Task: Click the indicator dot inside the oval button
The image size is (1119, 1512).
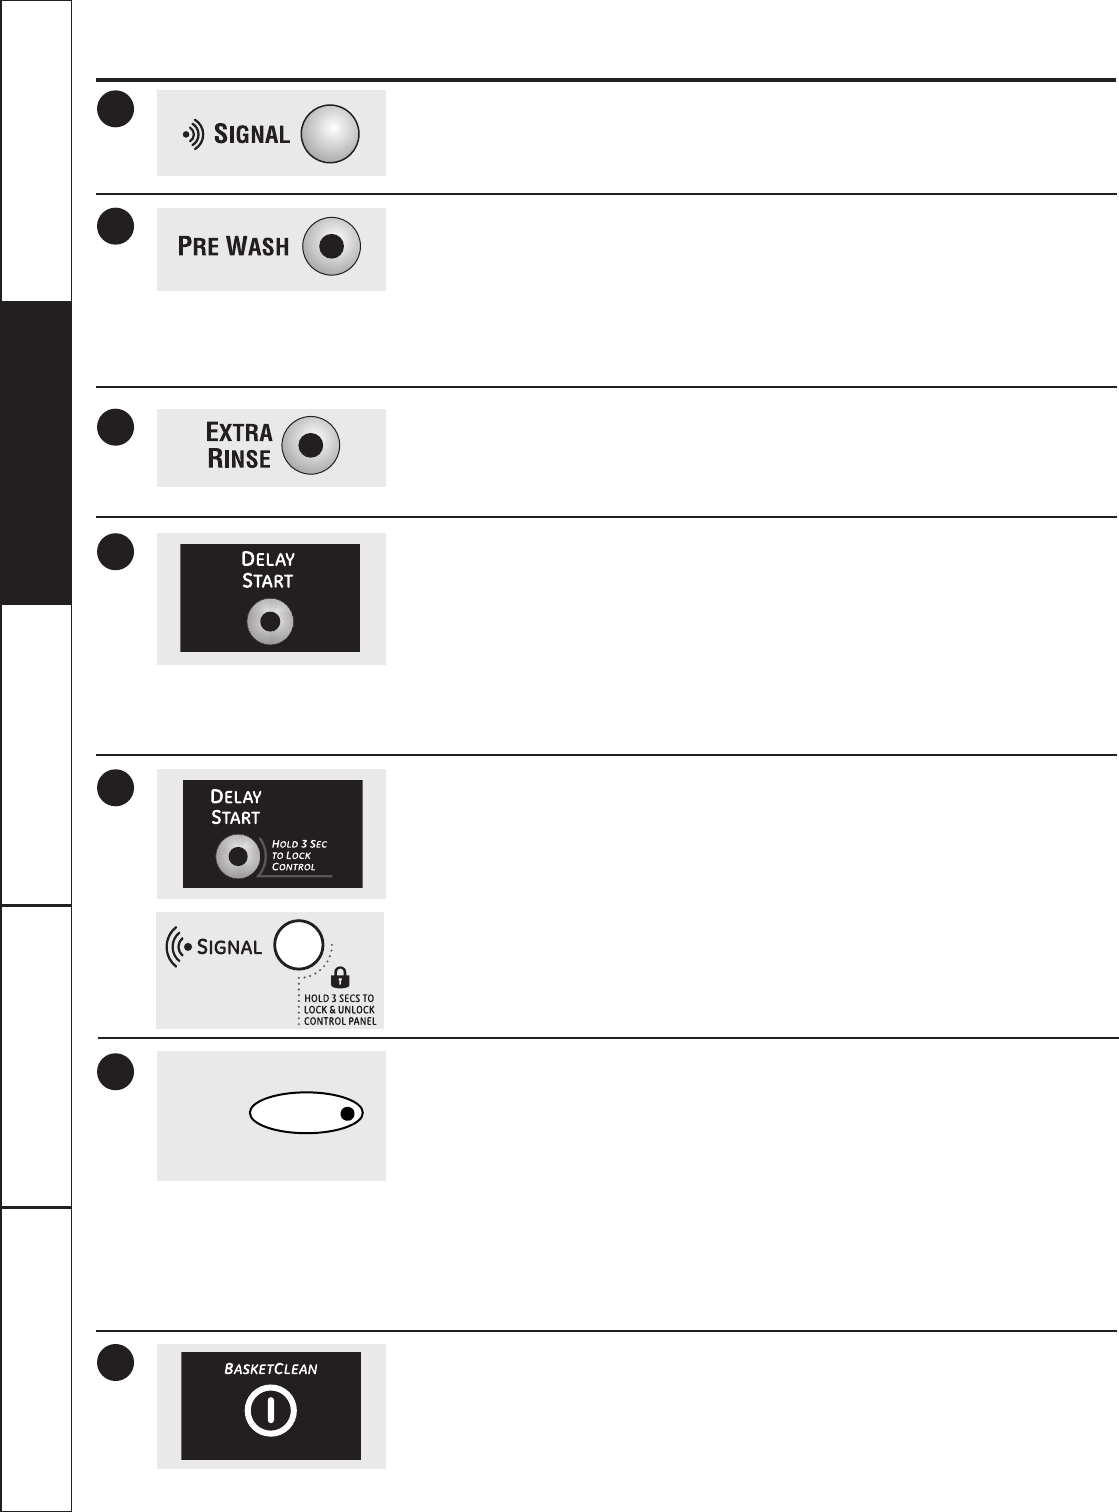Action: (347, 1114)
